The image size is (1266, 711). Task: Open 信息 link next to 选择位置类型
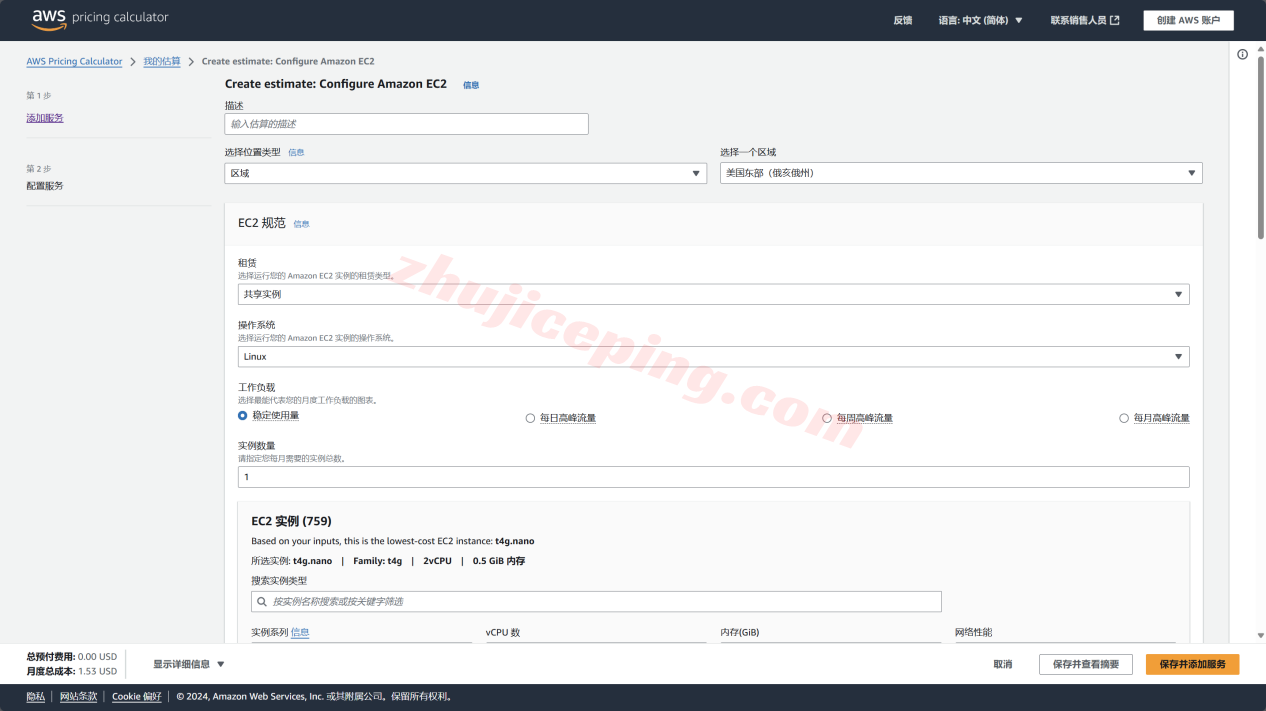296,152
